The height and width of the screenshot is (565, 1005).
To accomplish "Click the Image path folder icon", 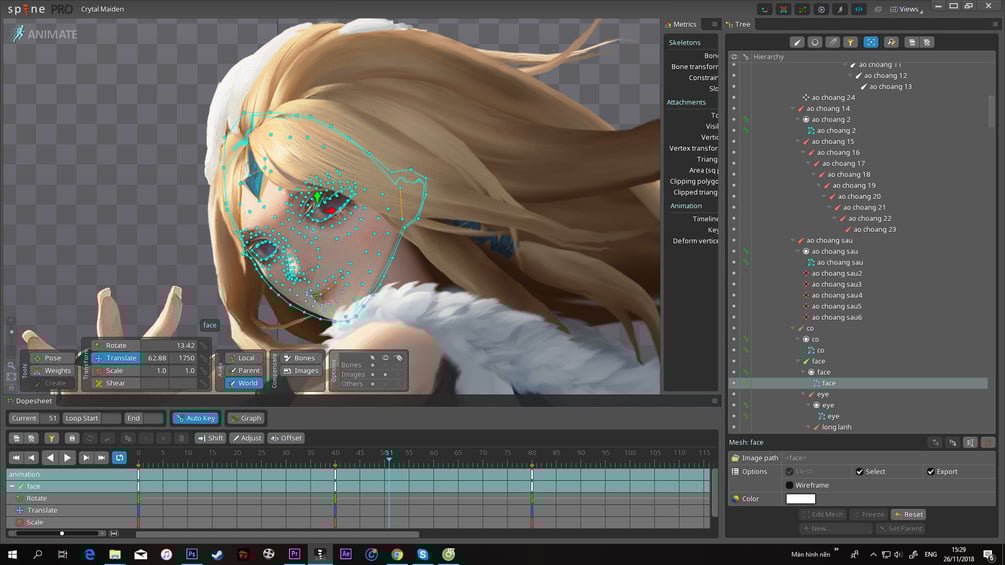I will [735, 458].
